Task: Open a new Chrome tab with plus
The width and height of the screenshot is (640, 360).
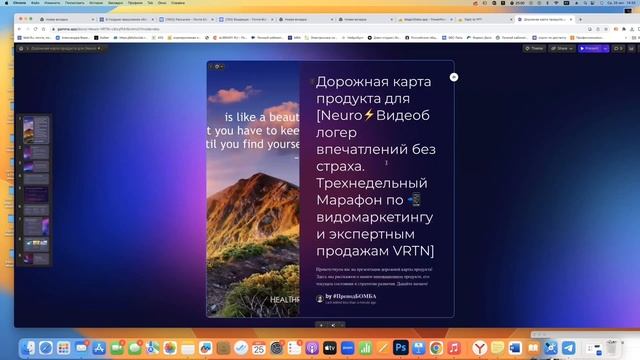Action: coord(580,19)
